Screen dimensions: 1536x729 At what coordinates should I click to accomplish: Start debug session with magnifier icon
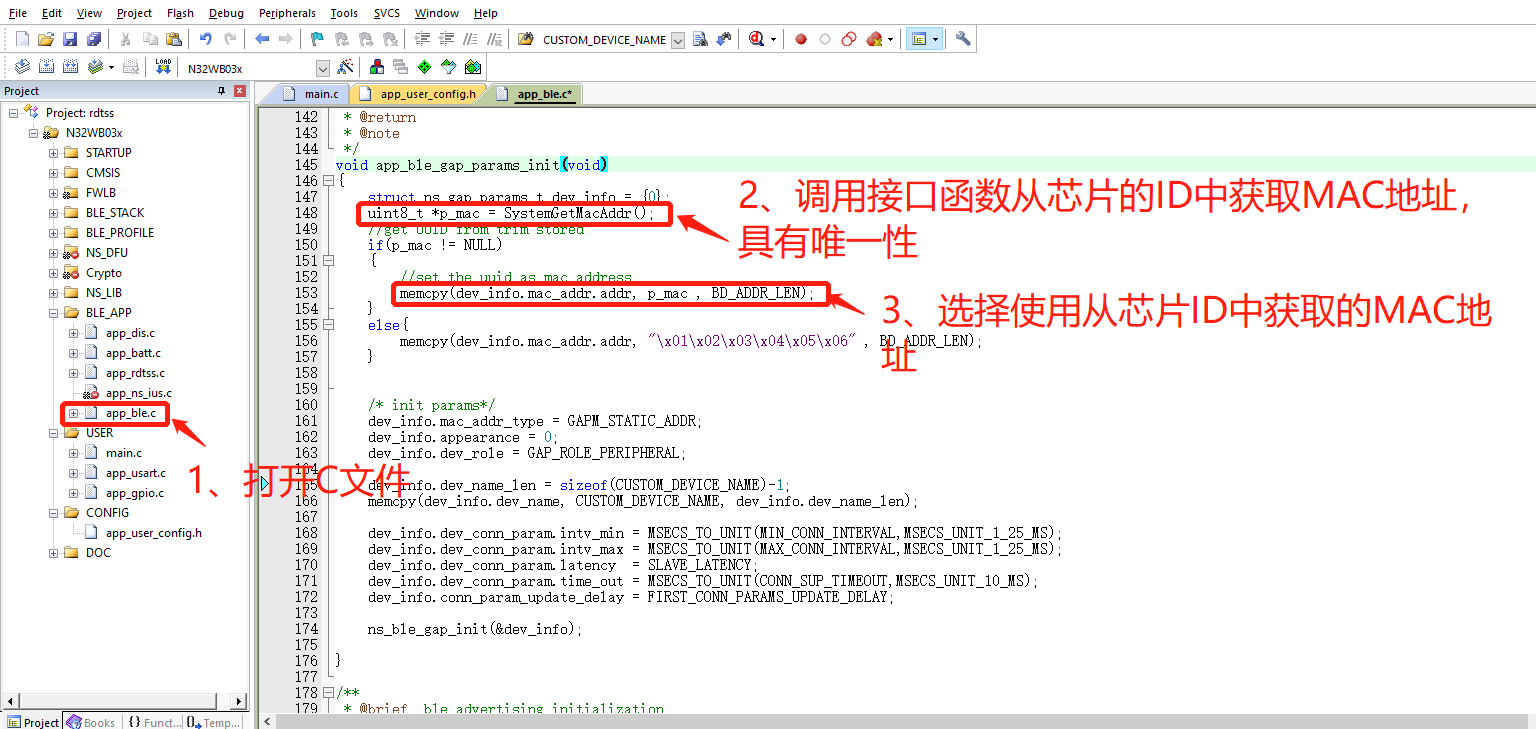(x=756, y=39)
